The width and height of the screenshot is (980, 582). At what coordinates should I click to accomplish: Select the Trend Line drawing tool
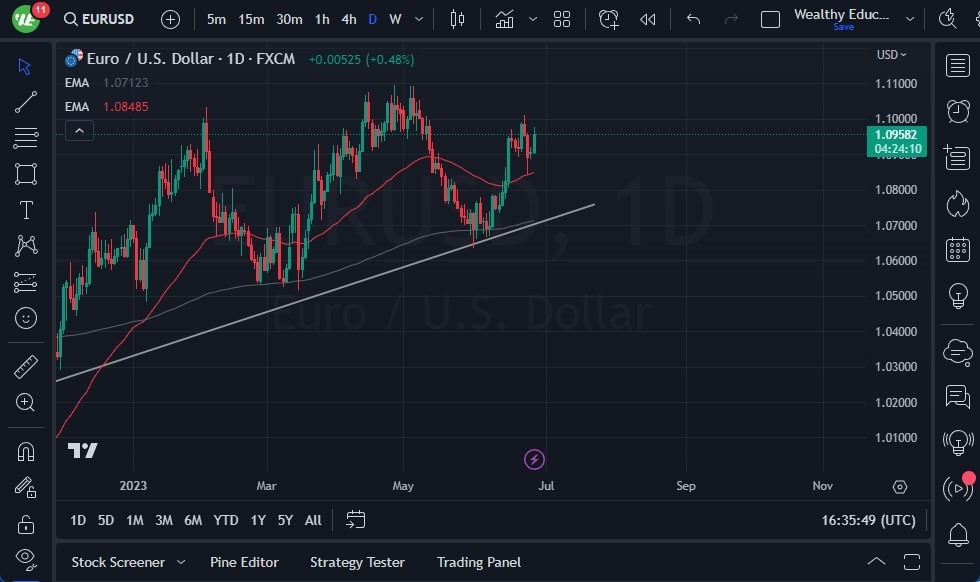[25, 102]
